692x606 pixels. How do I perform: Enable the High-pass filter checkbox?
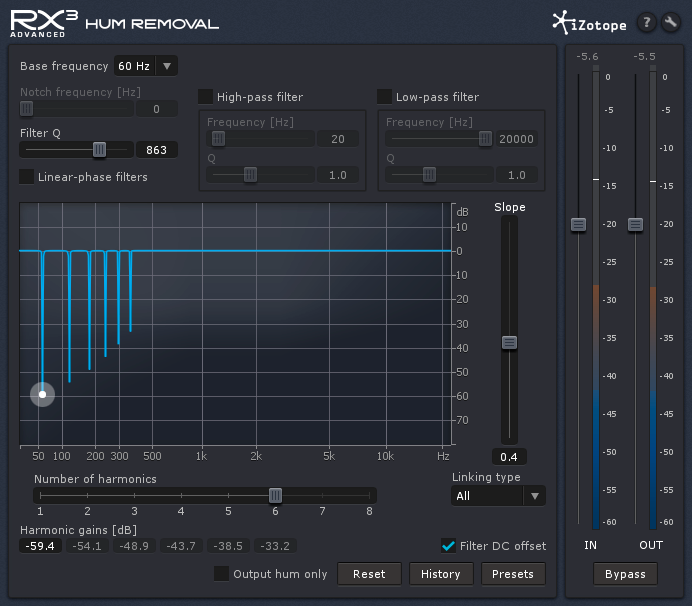[x=205, y=97]
